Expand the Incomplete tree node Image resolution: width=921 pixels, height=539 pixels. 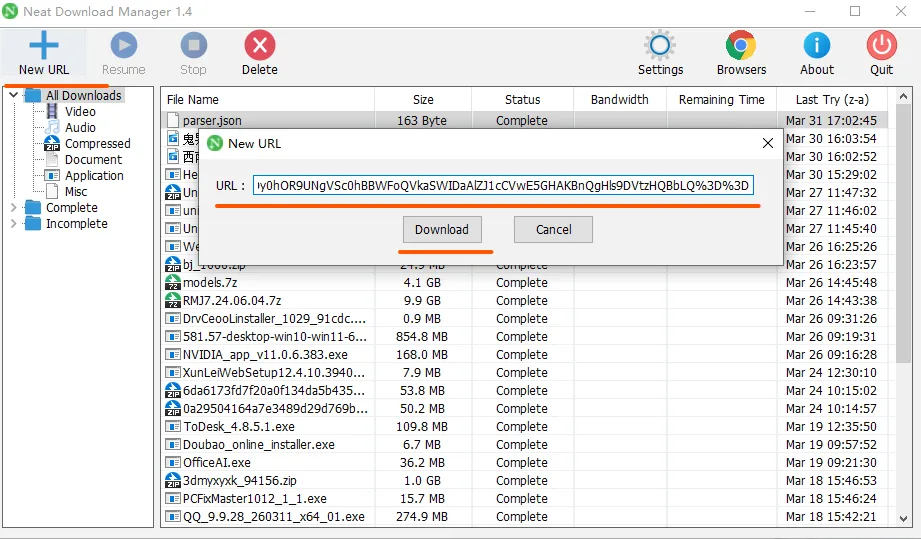click(x=14, y=223)
